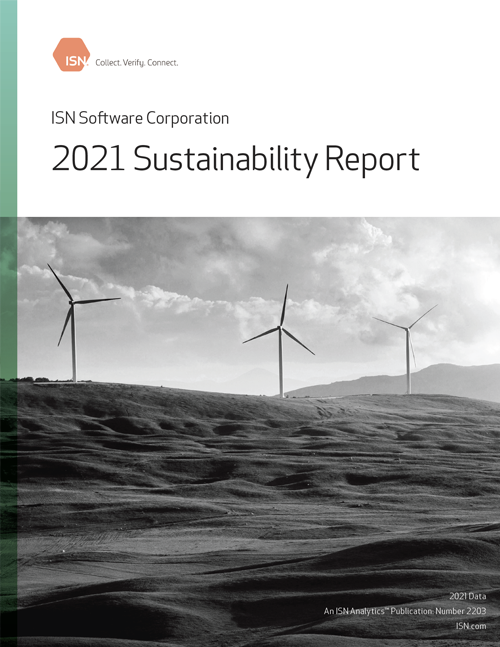Click the 'Collect. Verify. Connect.' tagline
The height and width of the screenshot is (647, 500).
click(137, 63)
